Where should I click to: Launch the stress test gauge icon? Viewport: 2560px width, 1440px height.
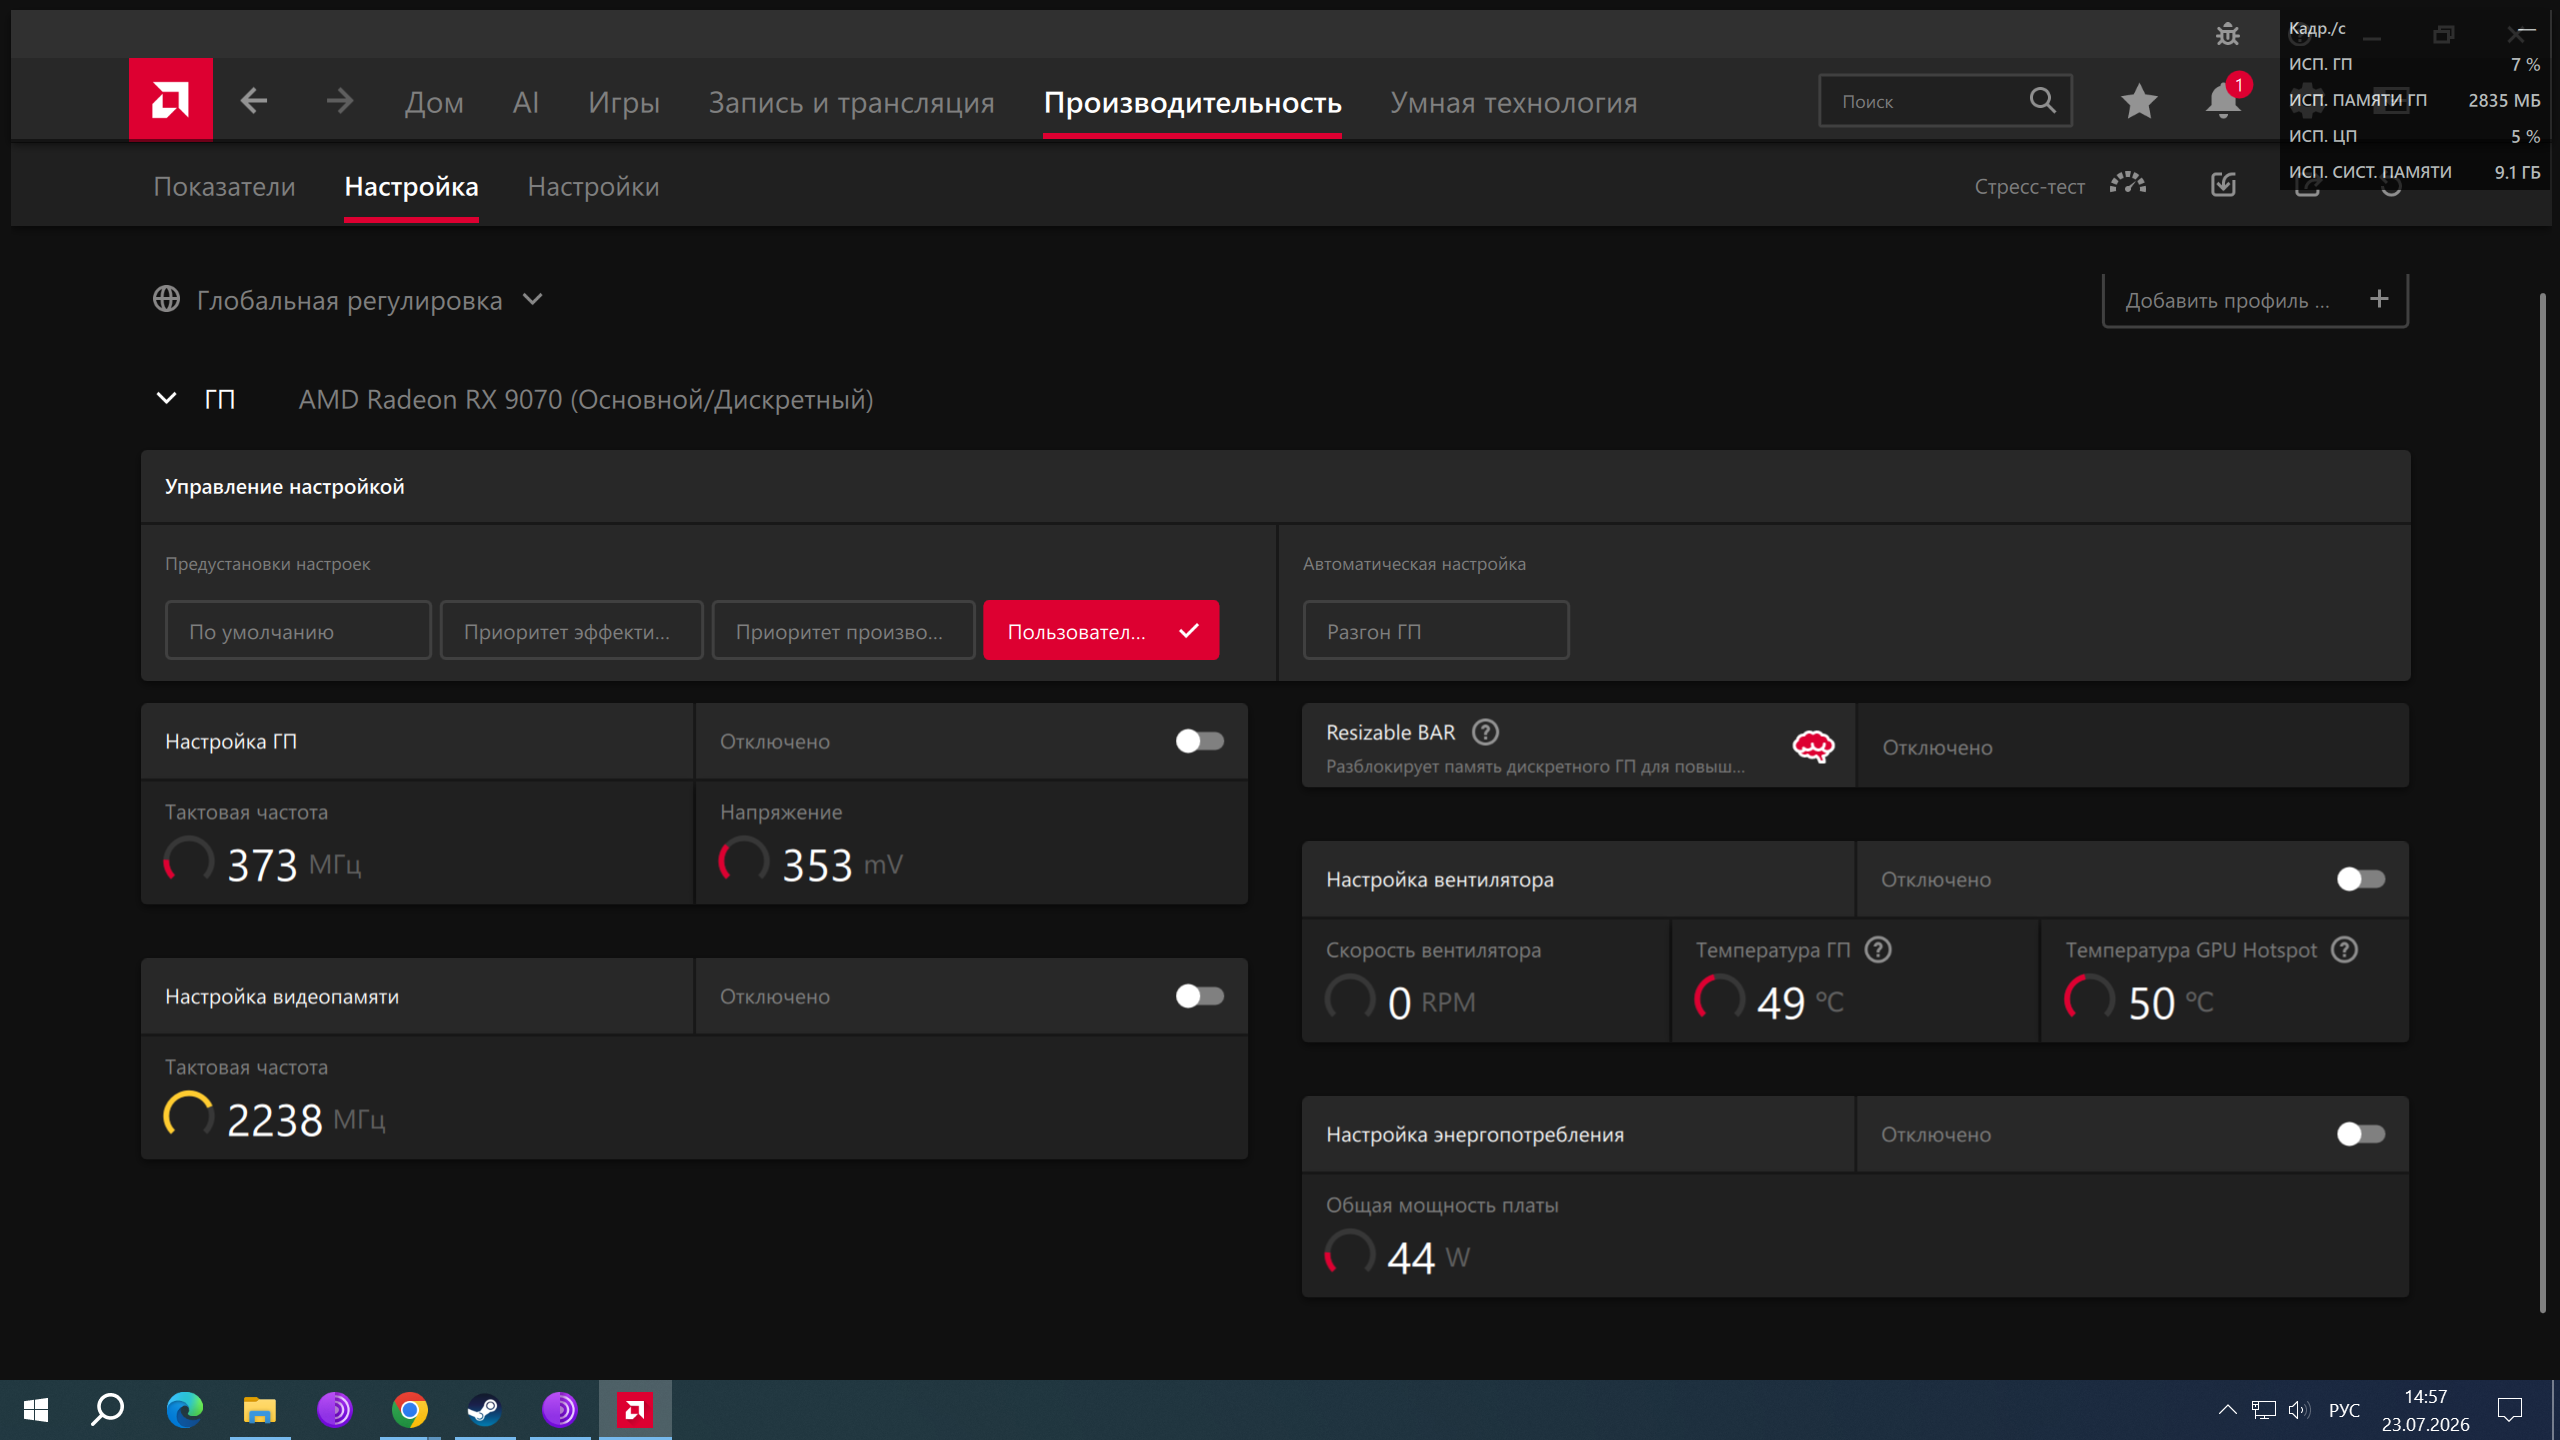(2128, 185)
